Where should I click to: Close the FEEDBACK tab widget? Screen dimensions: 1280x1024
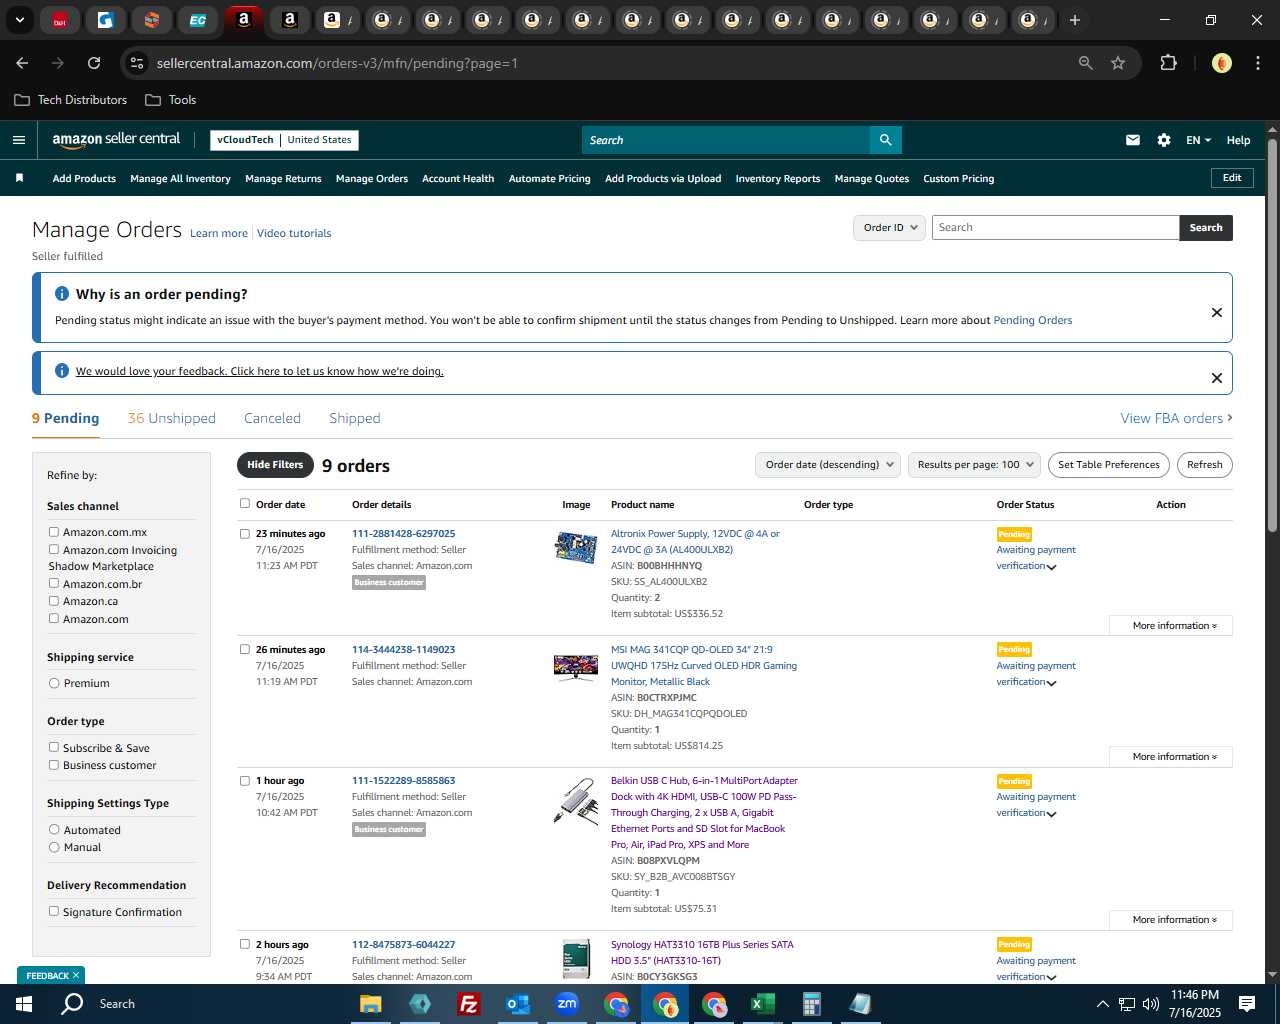pyautogui.click(x=75, y=975)
